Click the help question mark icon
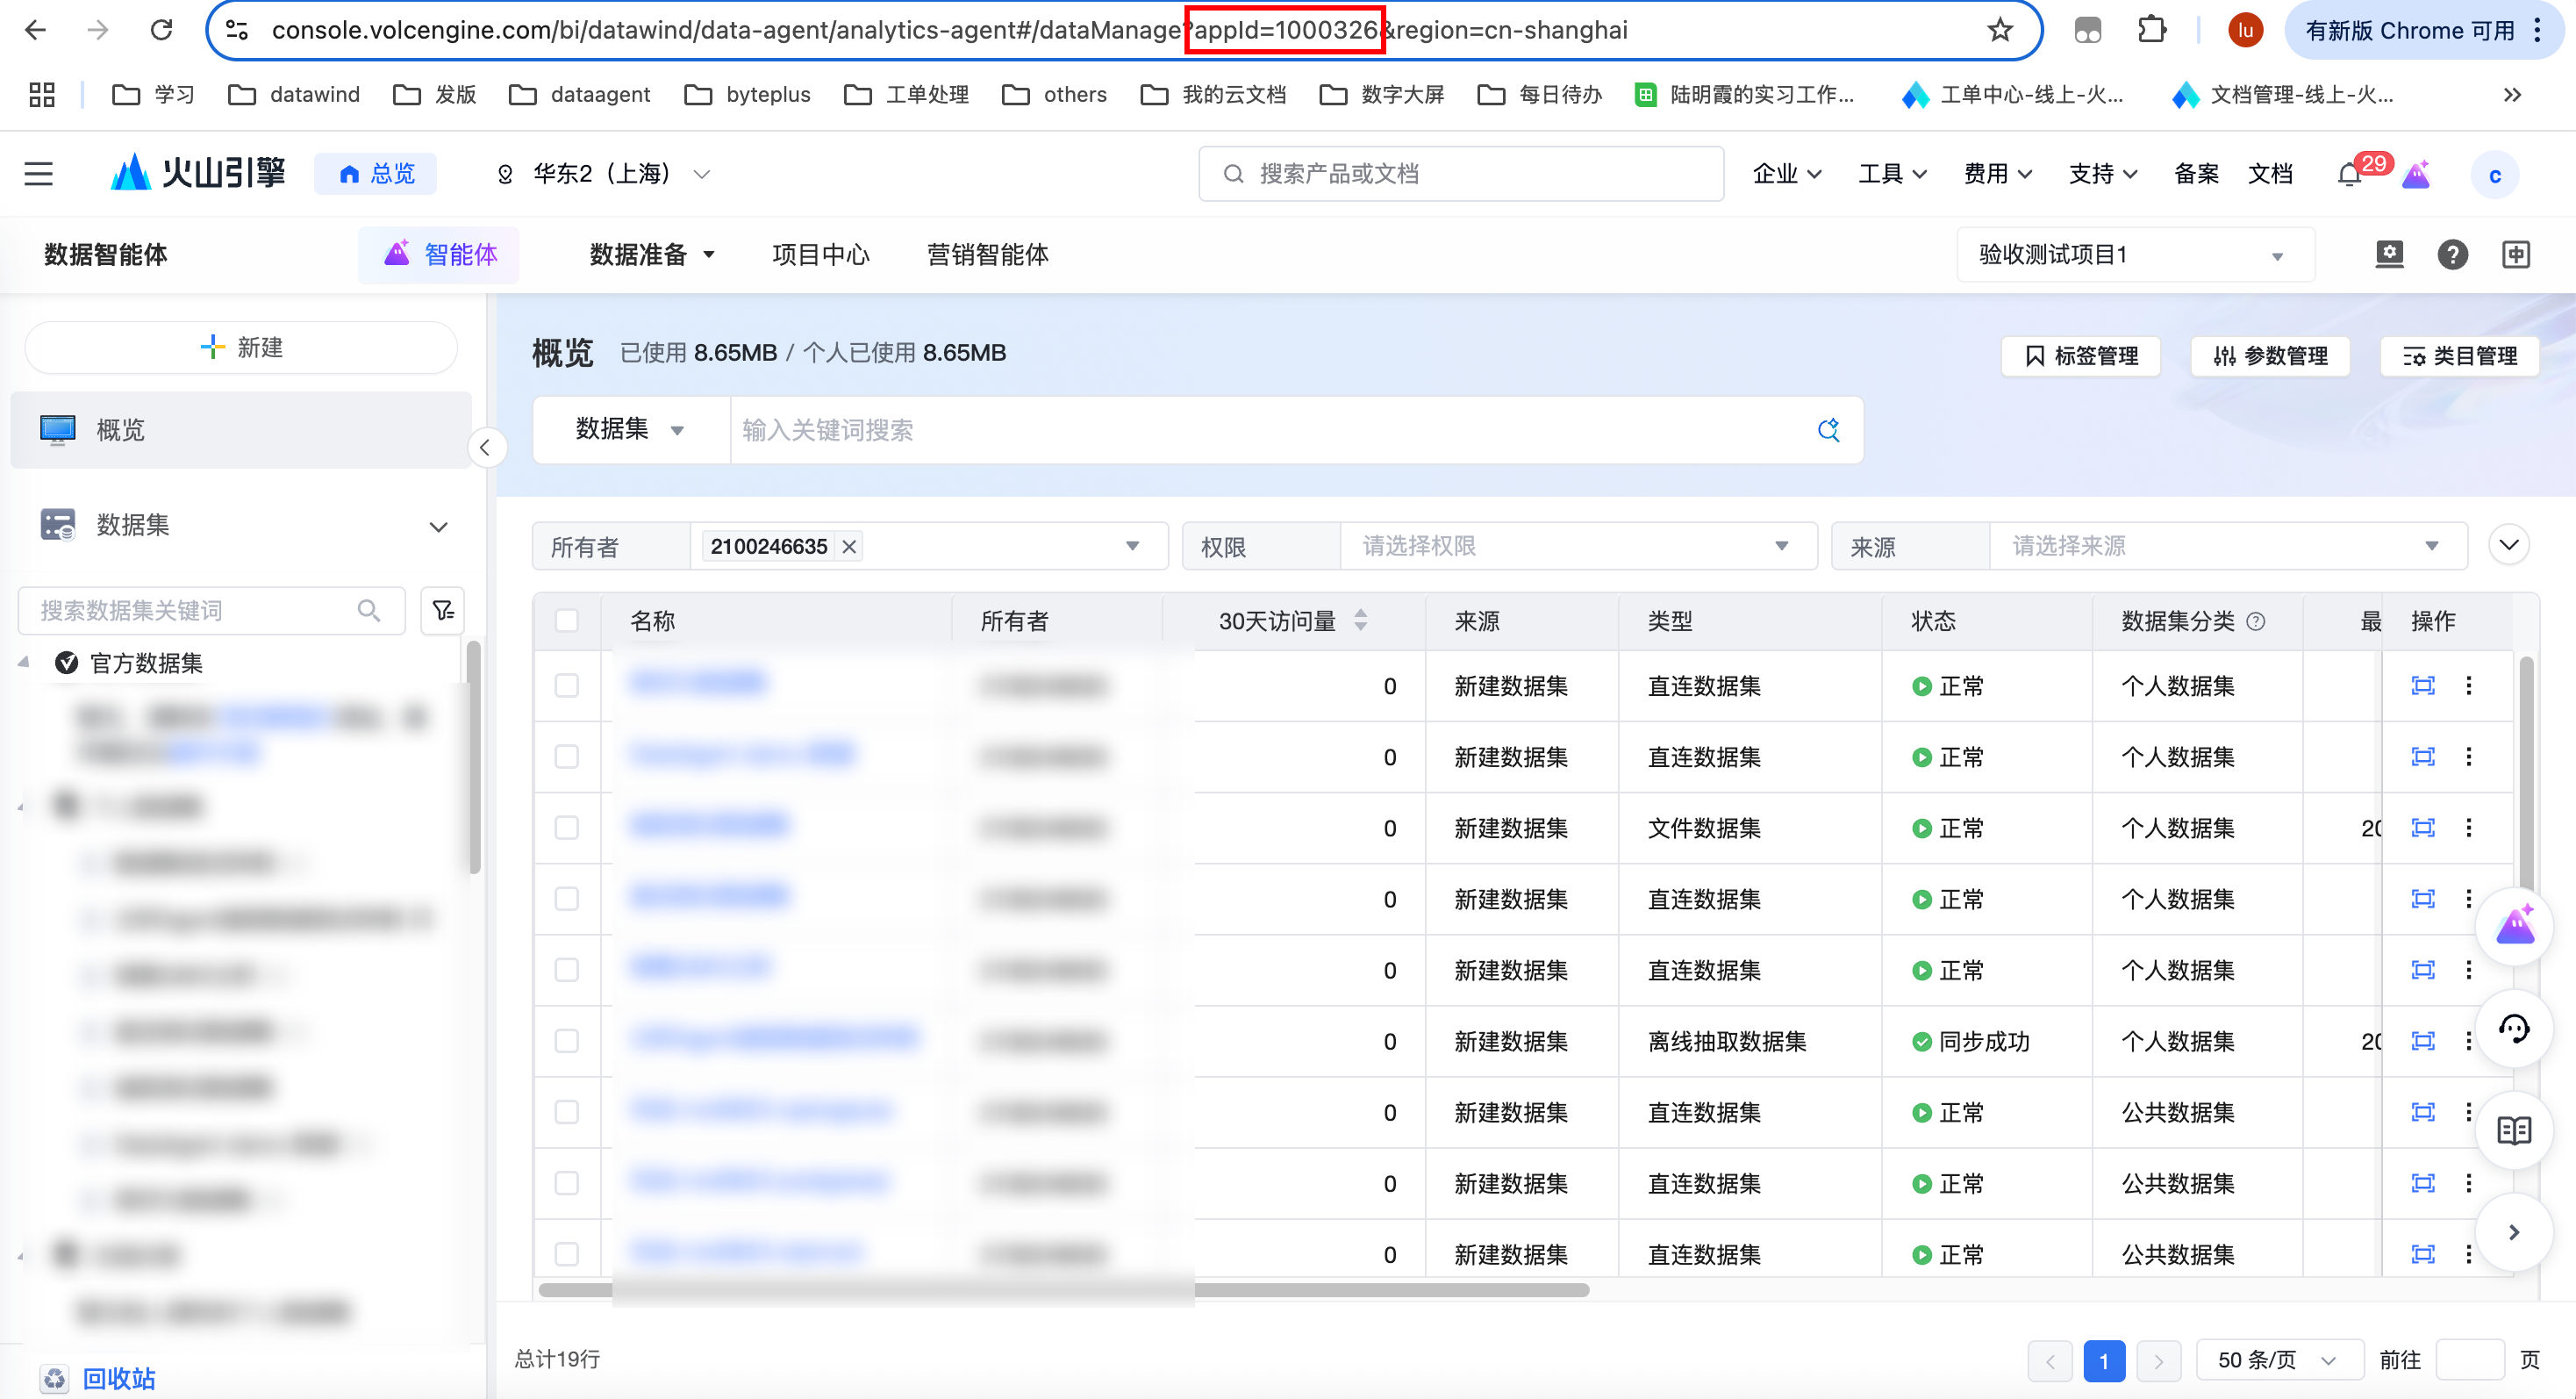The height and width of the screenshot is (1399, 2576). click(x=2452, y=255)
